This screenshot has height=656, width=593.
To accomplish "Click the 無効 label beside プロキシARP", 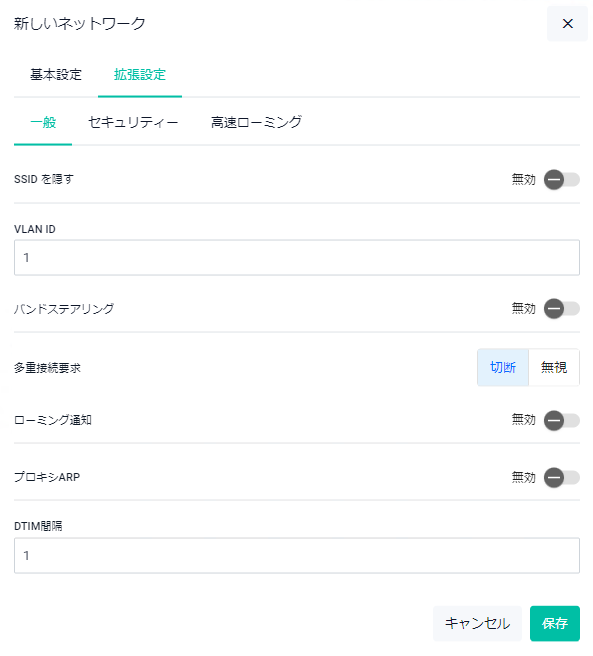I will [x=523, y=477].
